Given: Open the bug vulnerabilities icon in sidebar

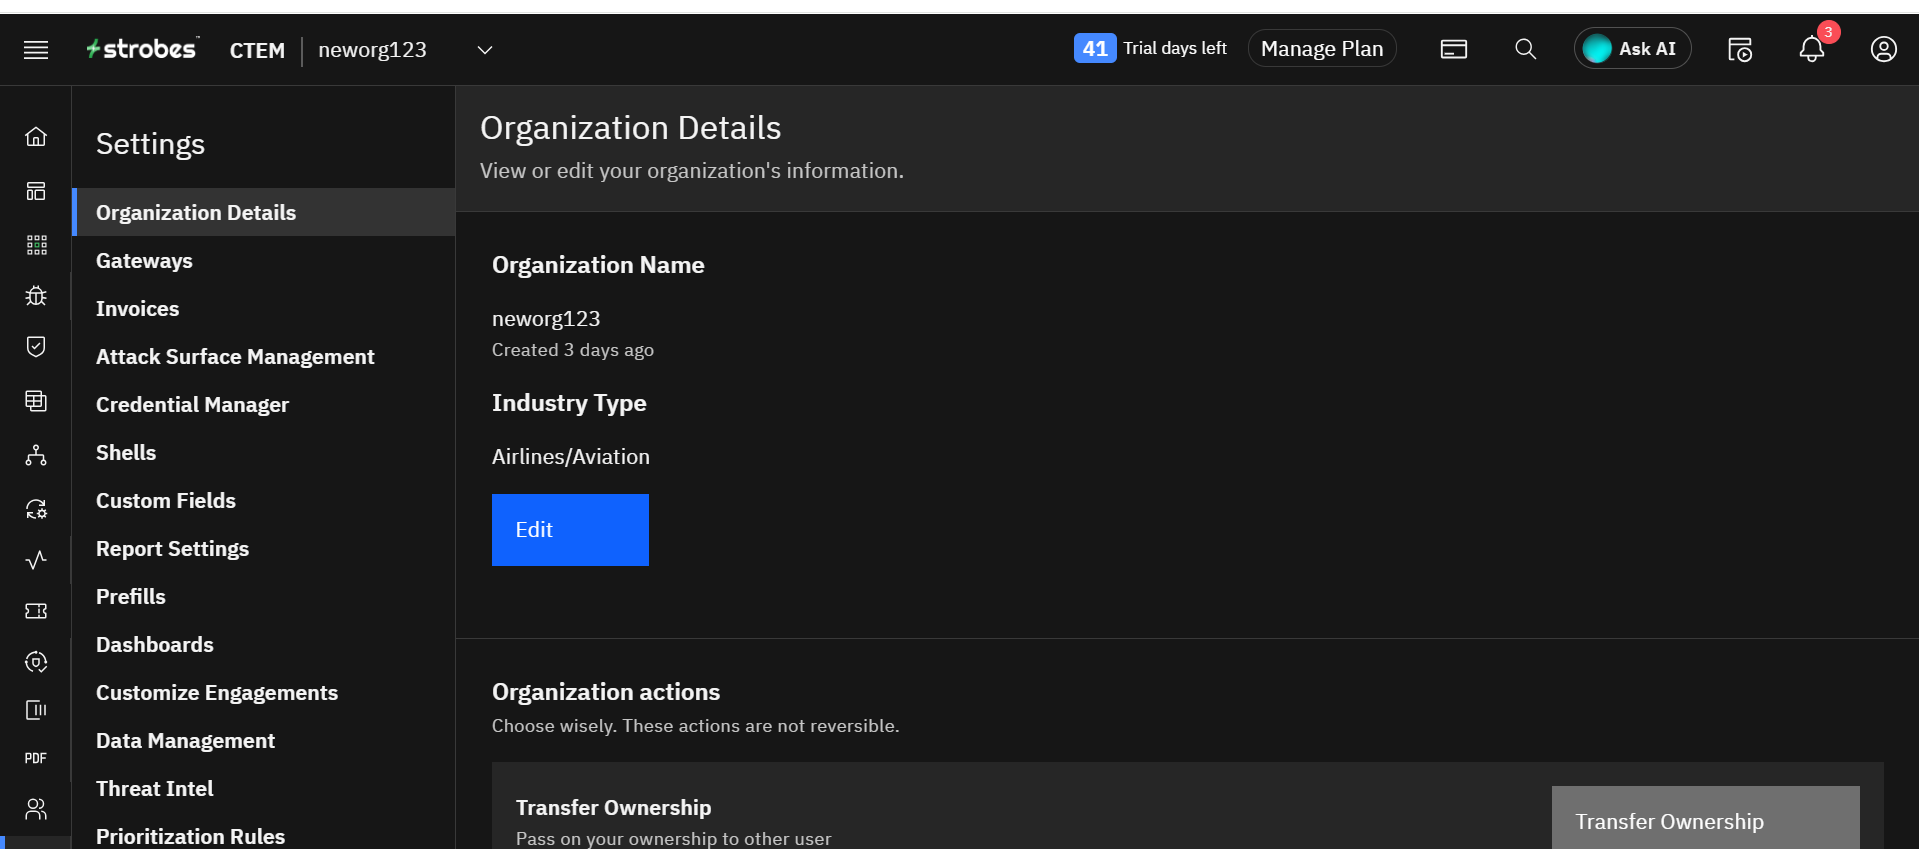Looking at the screenshot, I should 36,296.
